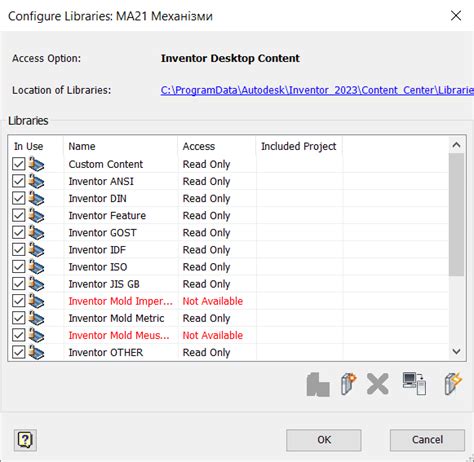Toggle the Inventor ISO In Use checkbox
The width and height of the screenshot is (474, 462).
coord(19,267)
